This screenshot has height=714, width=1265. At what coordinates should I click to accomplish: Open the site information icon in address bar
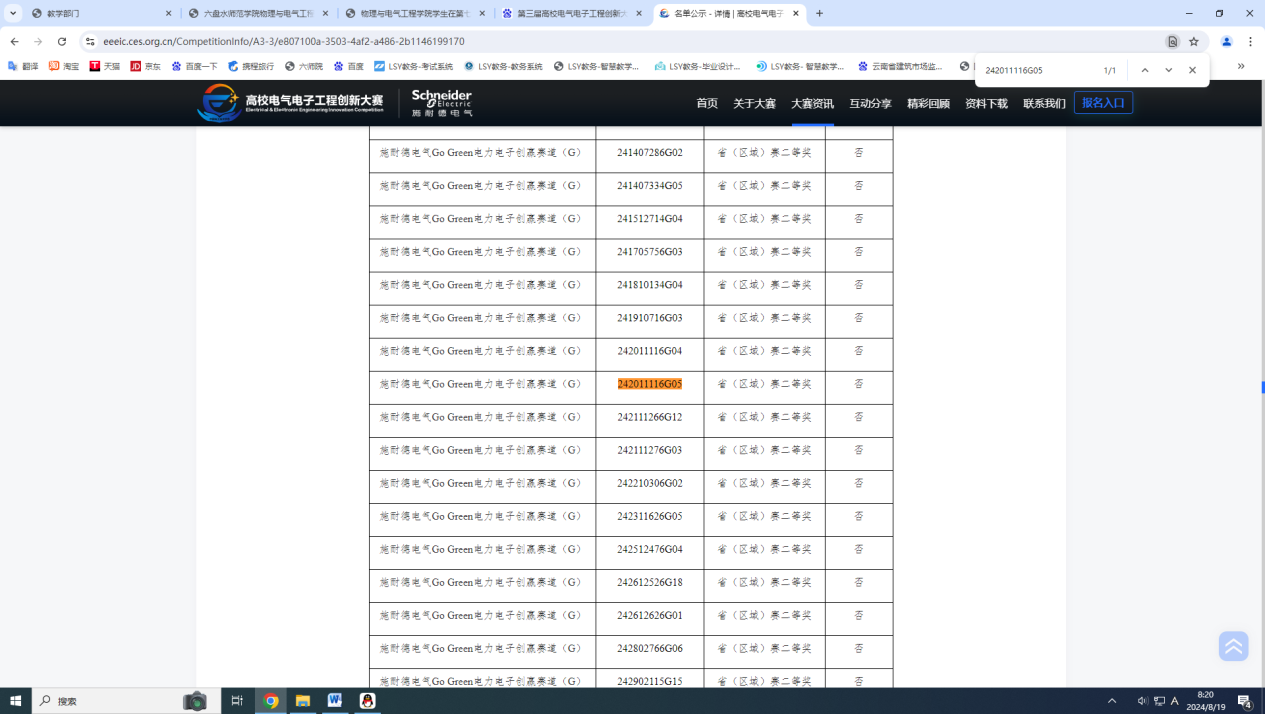coord(90,42)
